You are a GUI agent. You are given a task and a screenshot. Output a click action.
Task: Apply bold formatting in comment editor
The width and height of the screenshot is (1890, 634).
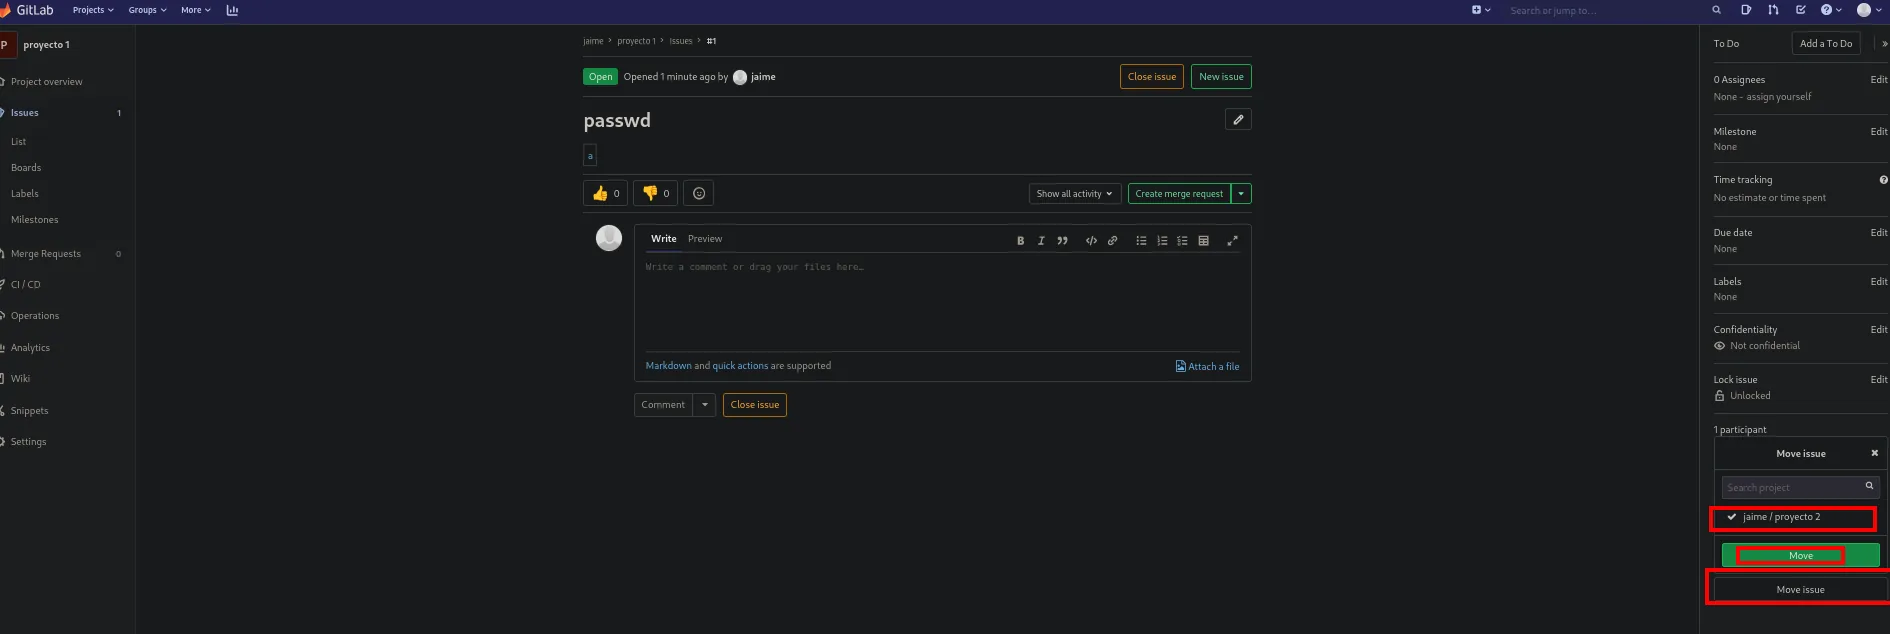1020,241
